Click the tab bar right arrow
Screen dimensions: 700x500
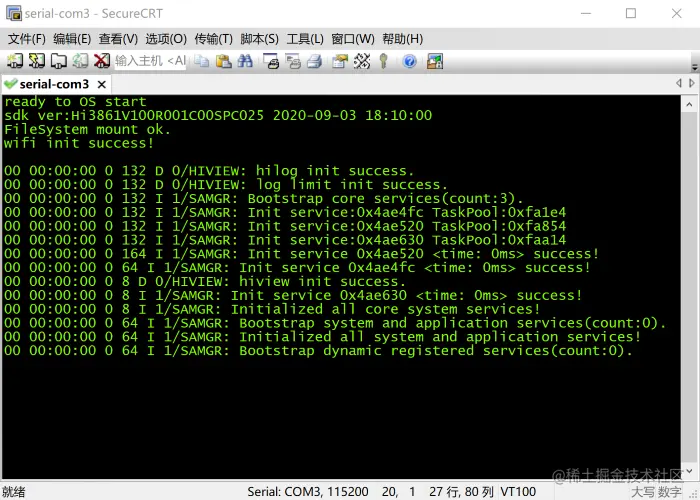pyautogui.click(x=692, y=83)
